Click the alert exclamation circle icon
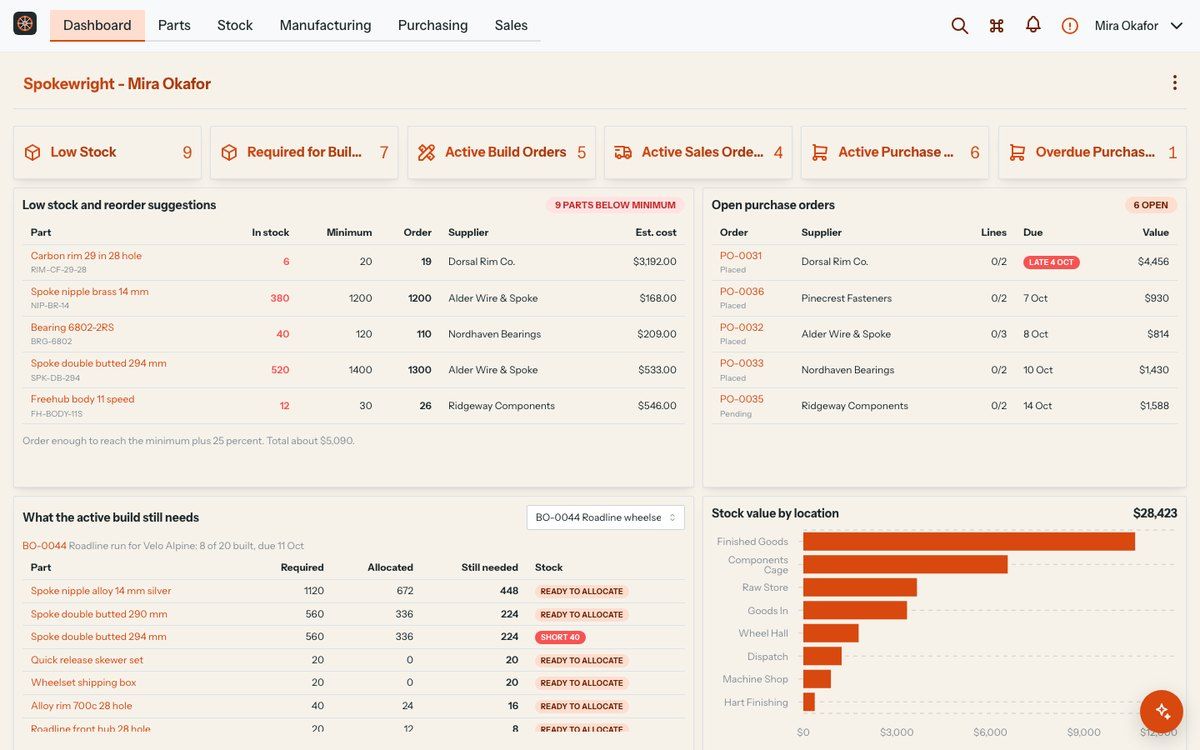Image resolution: width=1200 pixels, height=750 pixels. point(1070,26)
